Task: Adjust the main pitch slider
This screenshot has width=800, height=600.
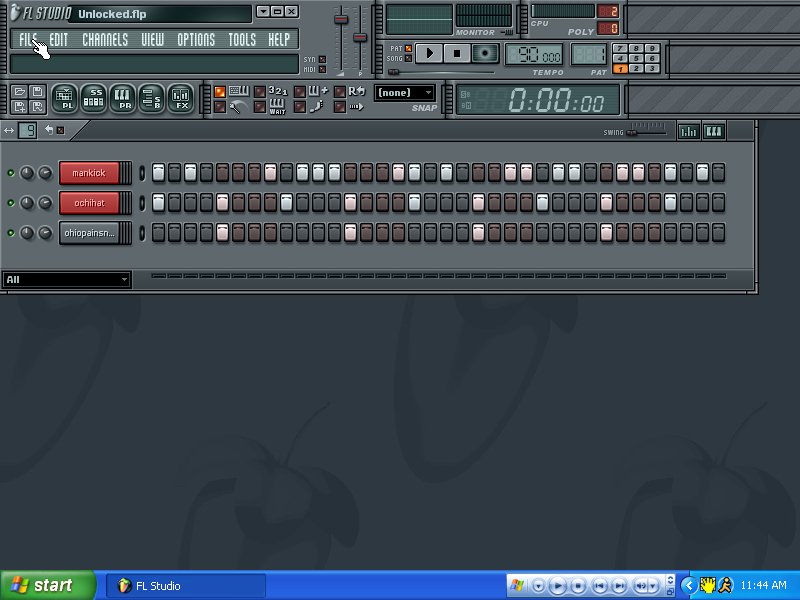Action: point(360,40)
